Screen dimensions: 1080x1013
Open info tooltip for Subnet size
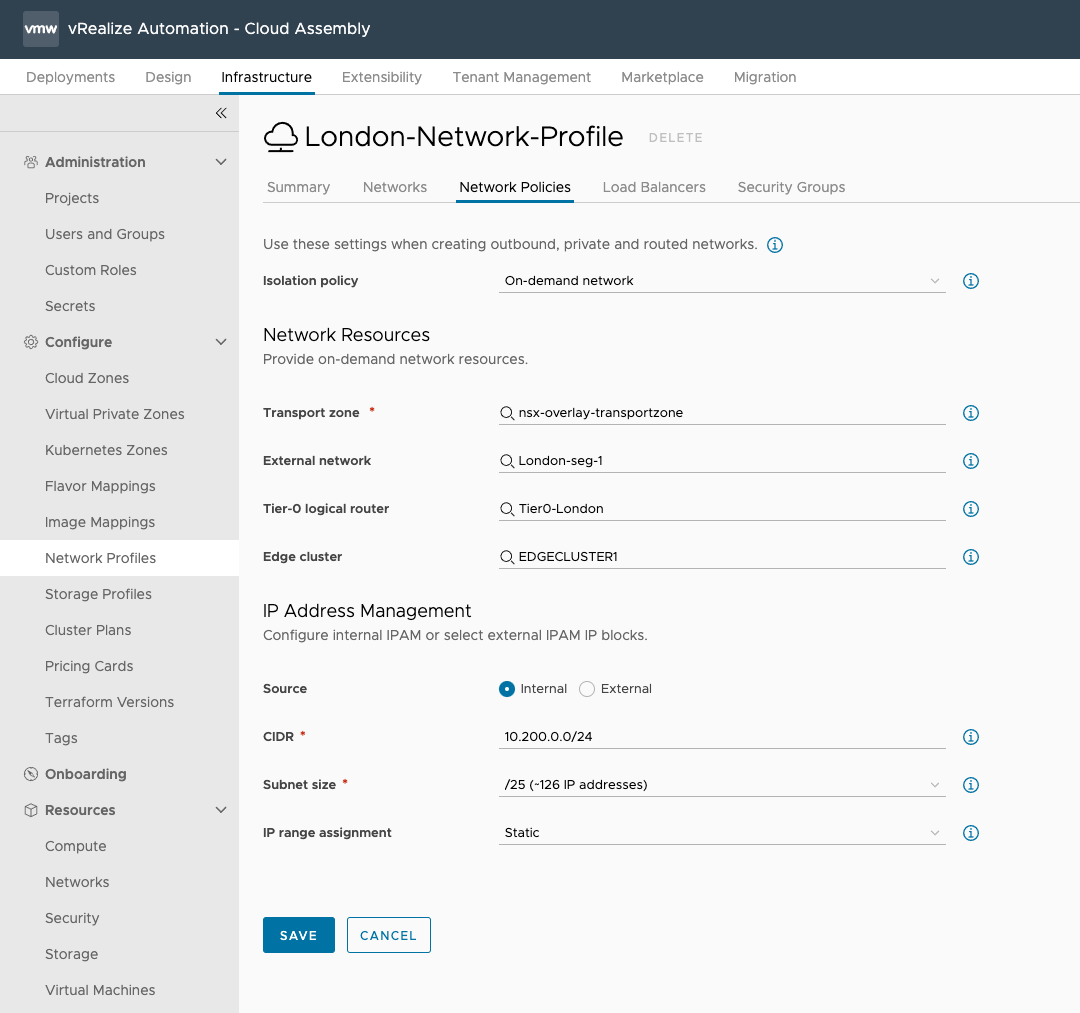pos(970,785)
